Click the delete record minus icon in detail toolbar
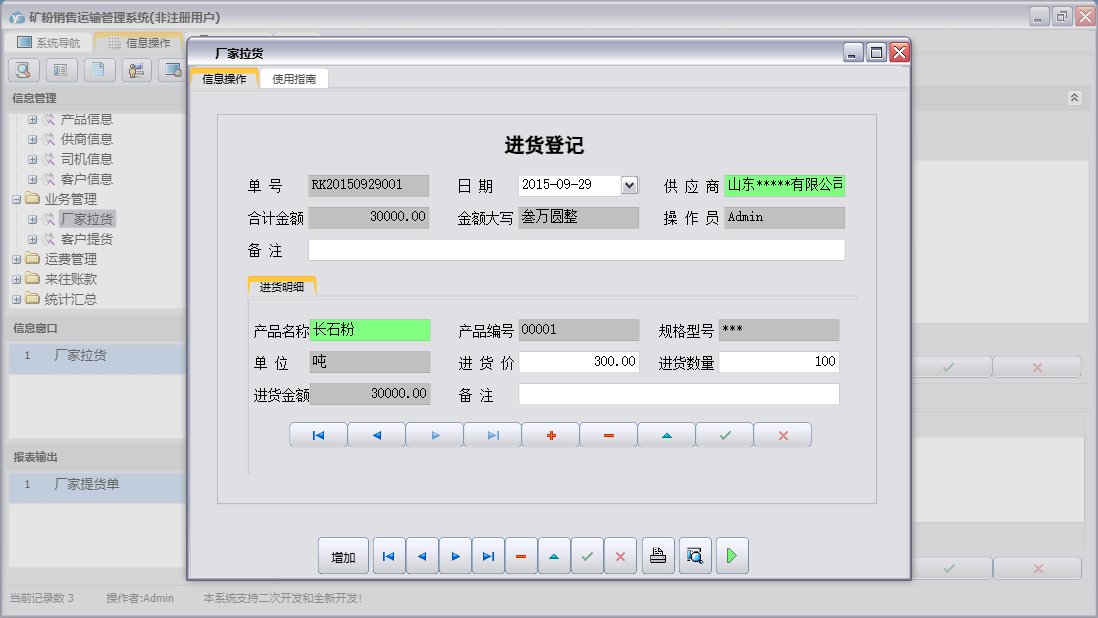This screenshot has width=1098, height=618. click(x=608, y=434)
